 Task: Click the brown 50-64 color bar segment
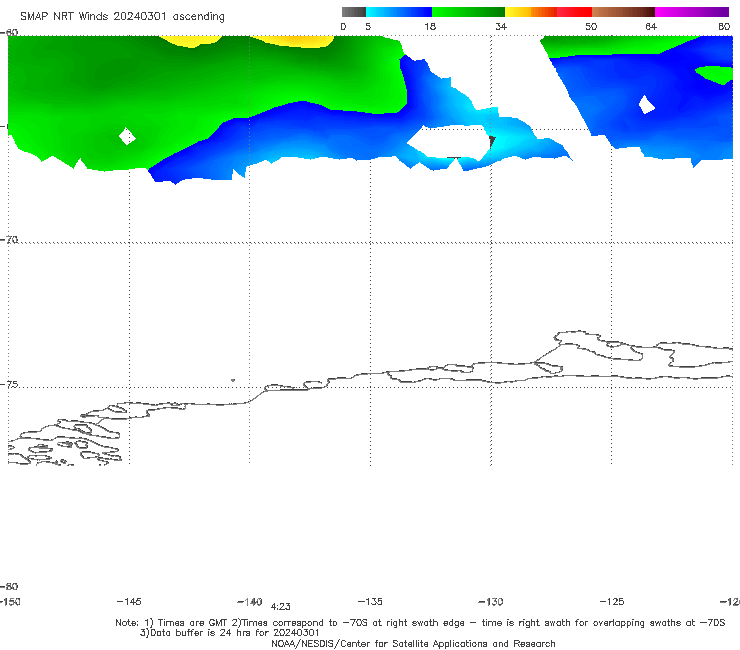[x=623, y=12]
